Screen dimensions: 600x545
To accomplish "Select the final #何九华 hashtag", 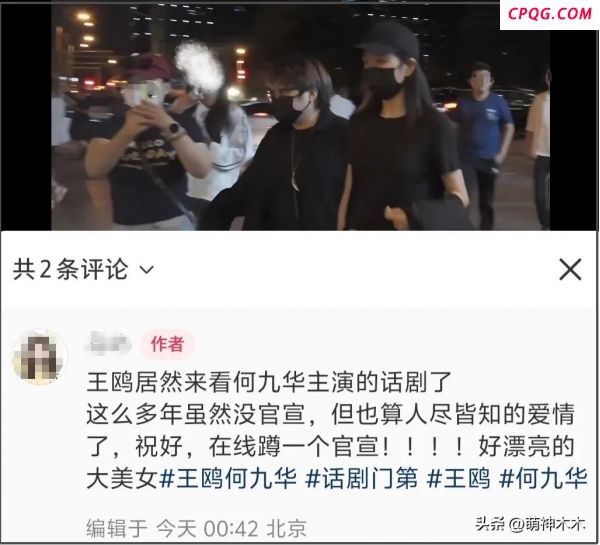I will coord(543,478).
